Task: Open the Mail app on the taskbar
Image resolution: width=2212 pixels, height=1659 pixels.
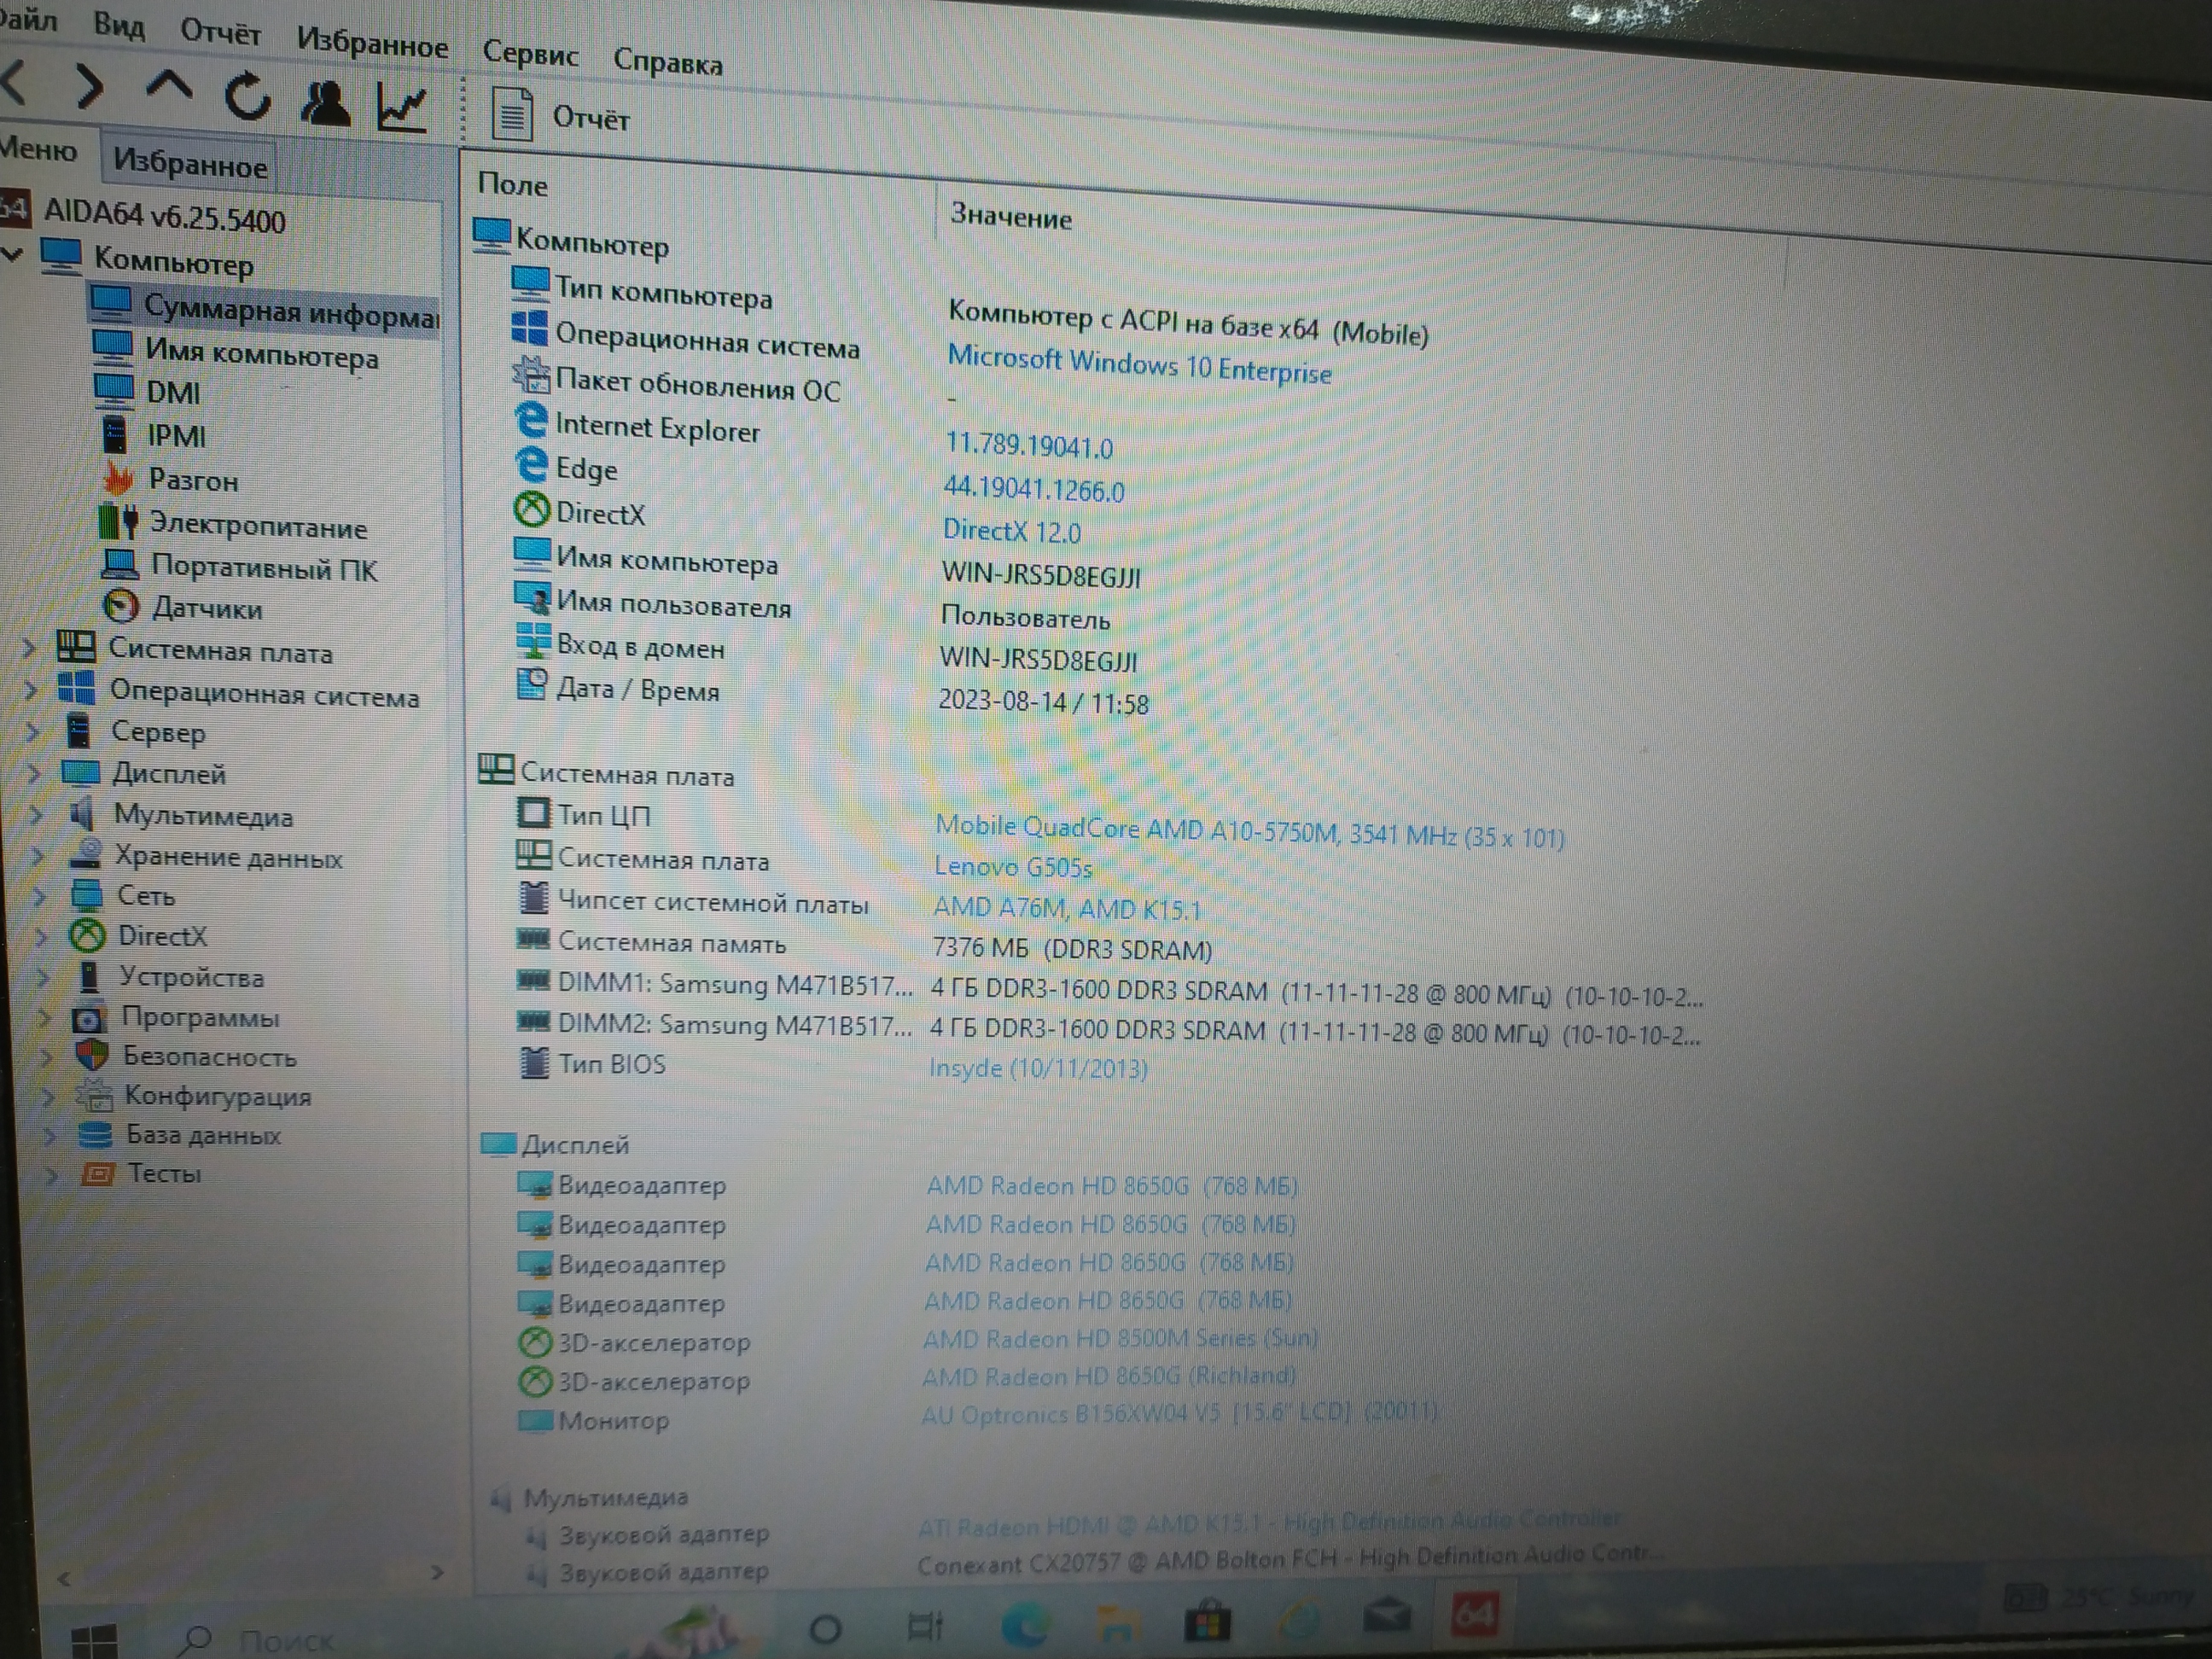Action: (1386, 1616)
